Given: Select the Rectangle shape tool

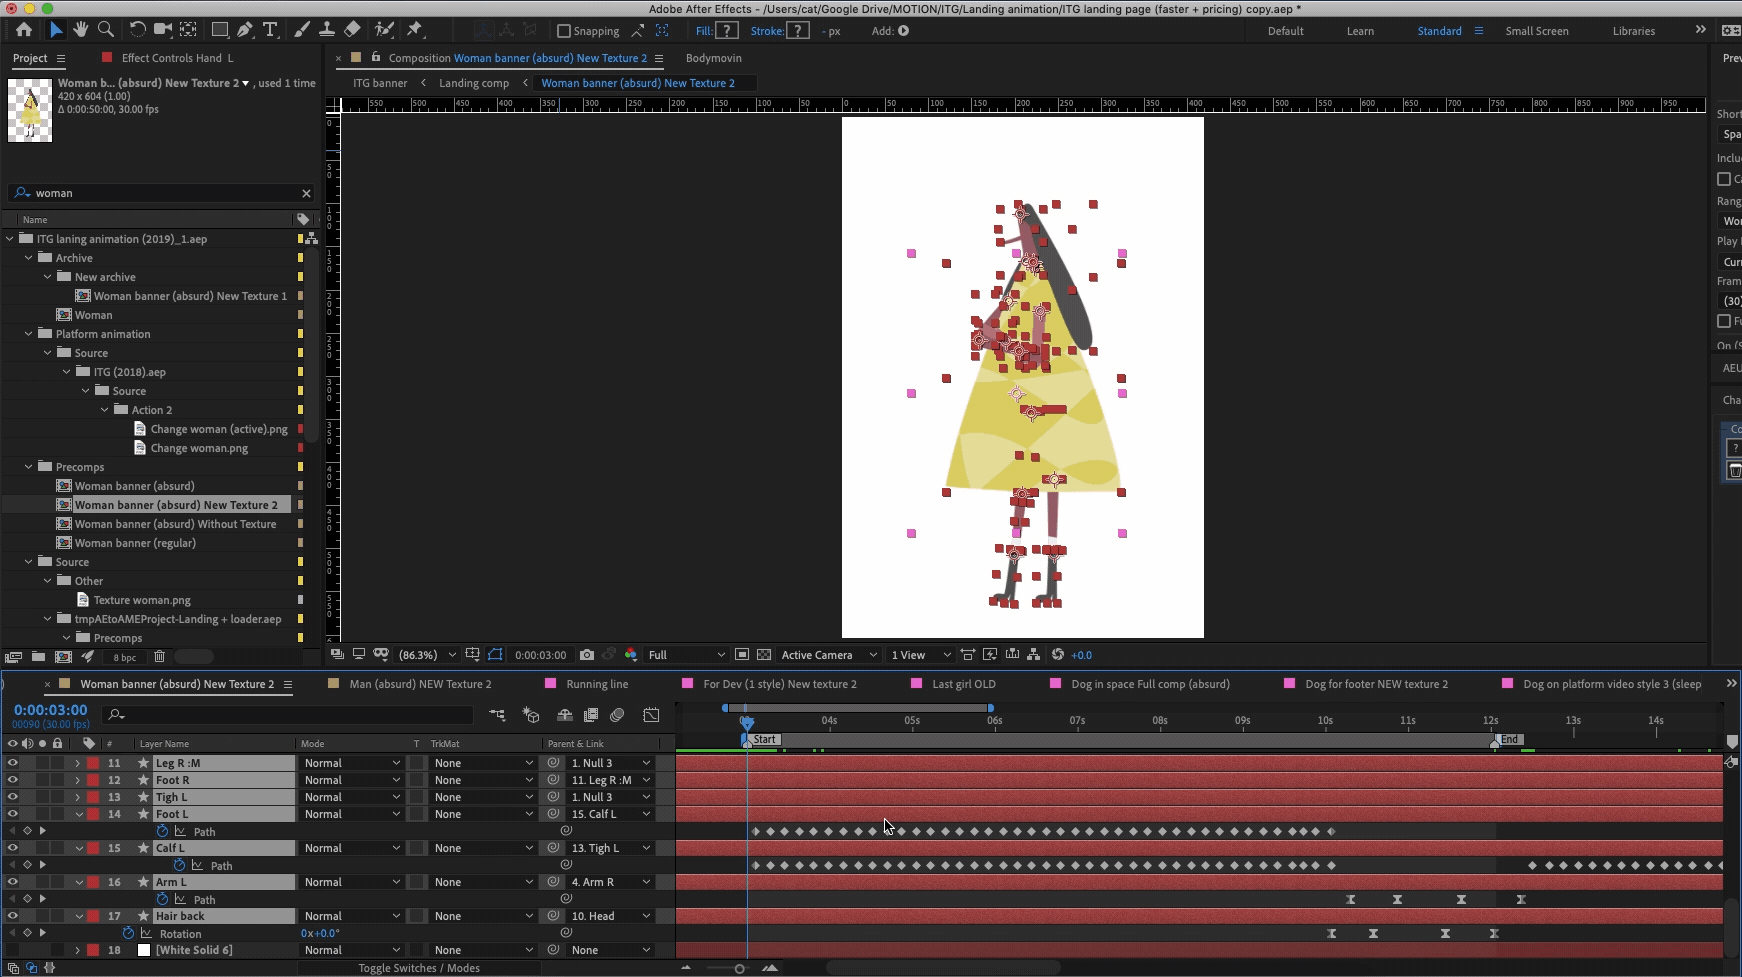Looking at the screenshot, I should [x=220, y=30].
